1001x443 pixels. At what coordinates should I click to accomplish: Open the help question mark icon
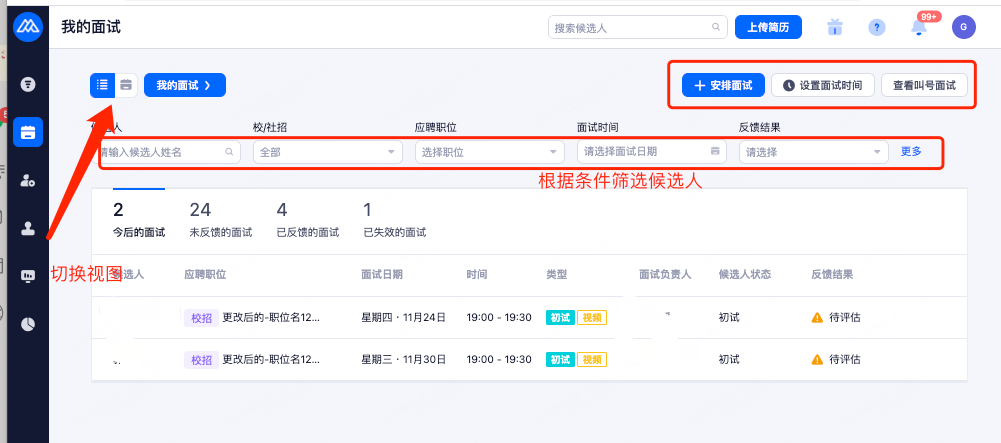point(877,27)
